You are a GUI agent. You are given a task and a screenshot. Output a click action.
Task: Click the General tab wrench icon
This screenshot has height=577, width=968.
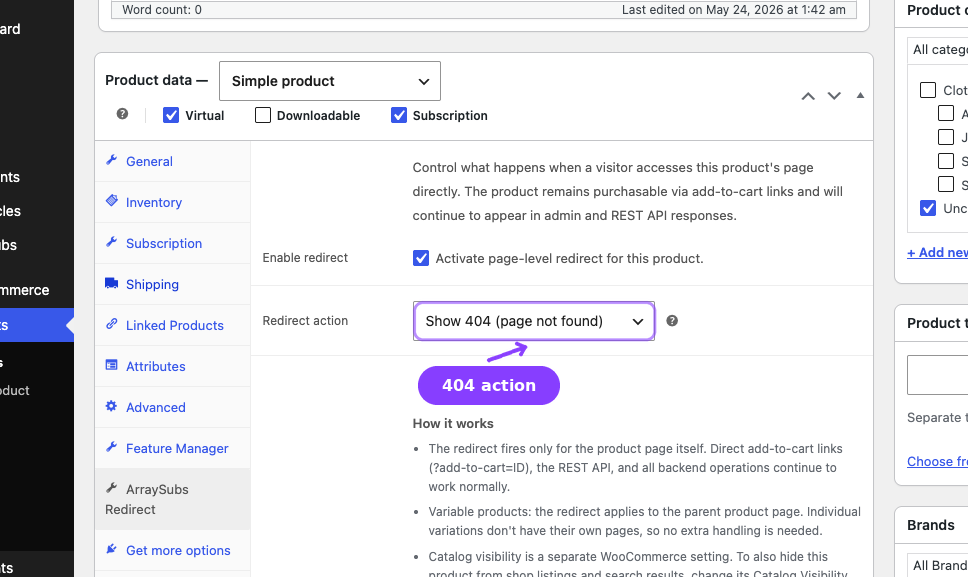coord(112,160)
